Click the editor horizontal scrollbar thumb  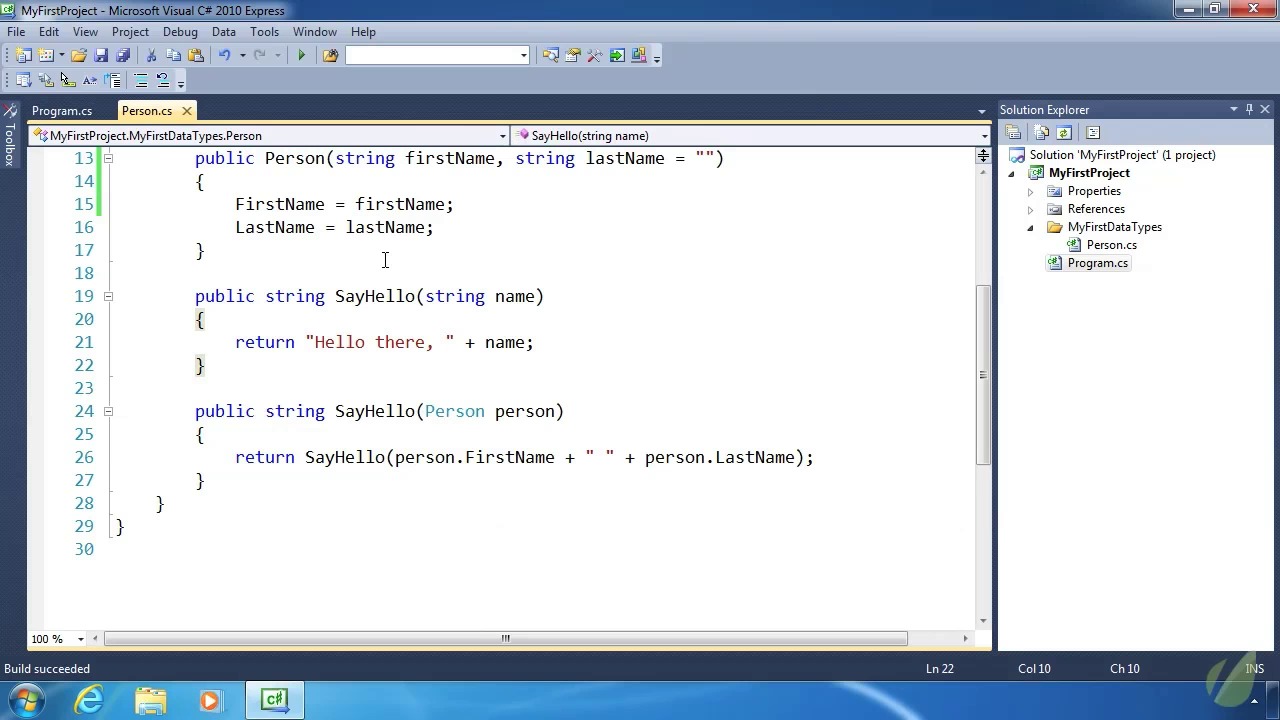click(x=505, y=639)
